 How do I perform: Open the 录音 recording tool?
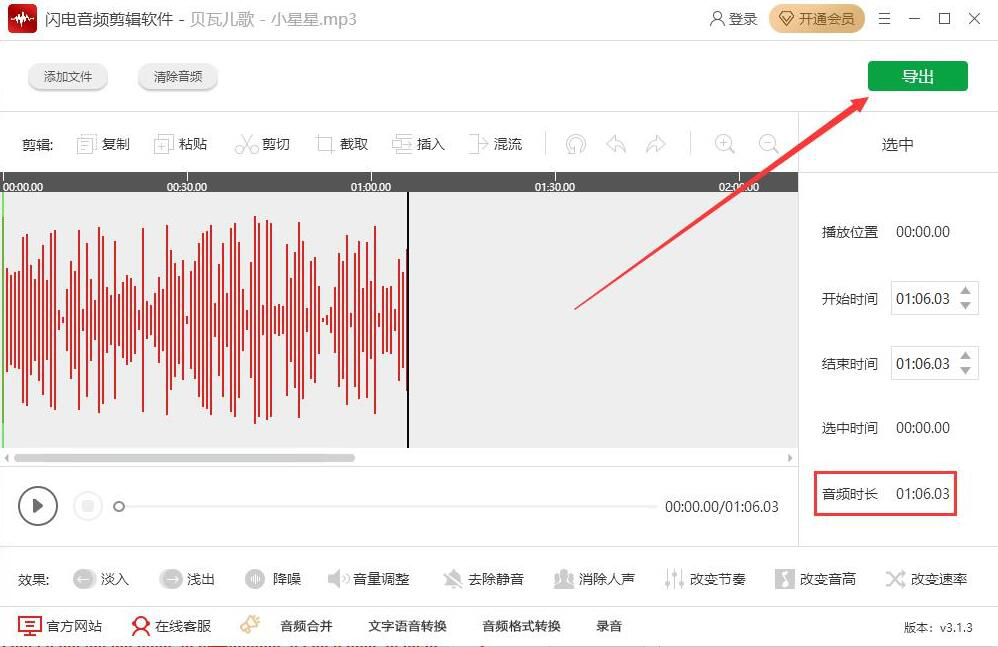point(609,626)
